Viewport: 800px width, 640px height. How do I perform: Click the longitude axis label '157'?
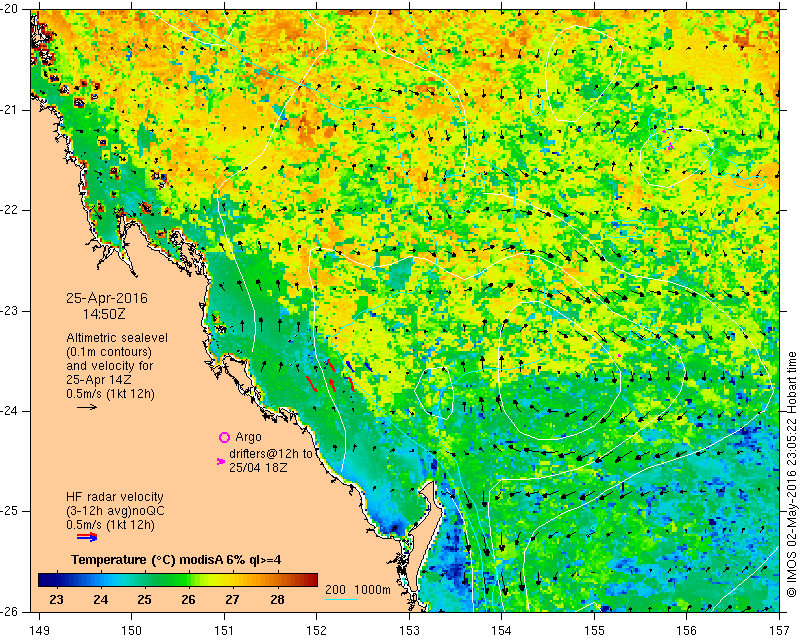(x=780, y=631)
